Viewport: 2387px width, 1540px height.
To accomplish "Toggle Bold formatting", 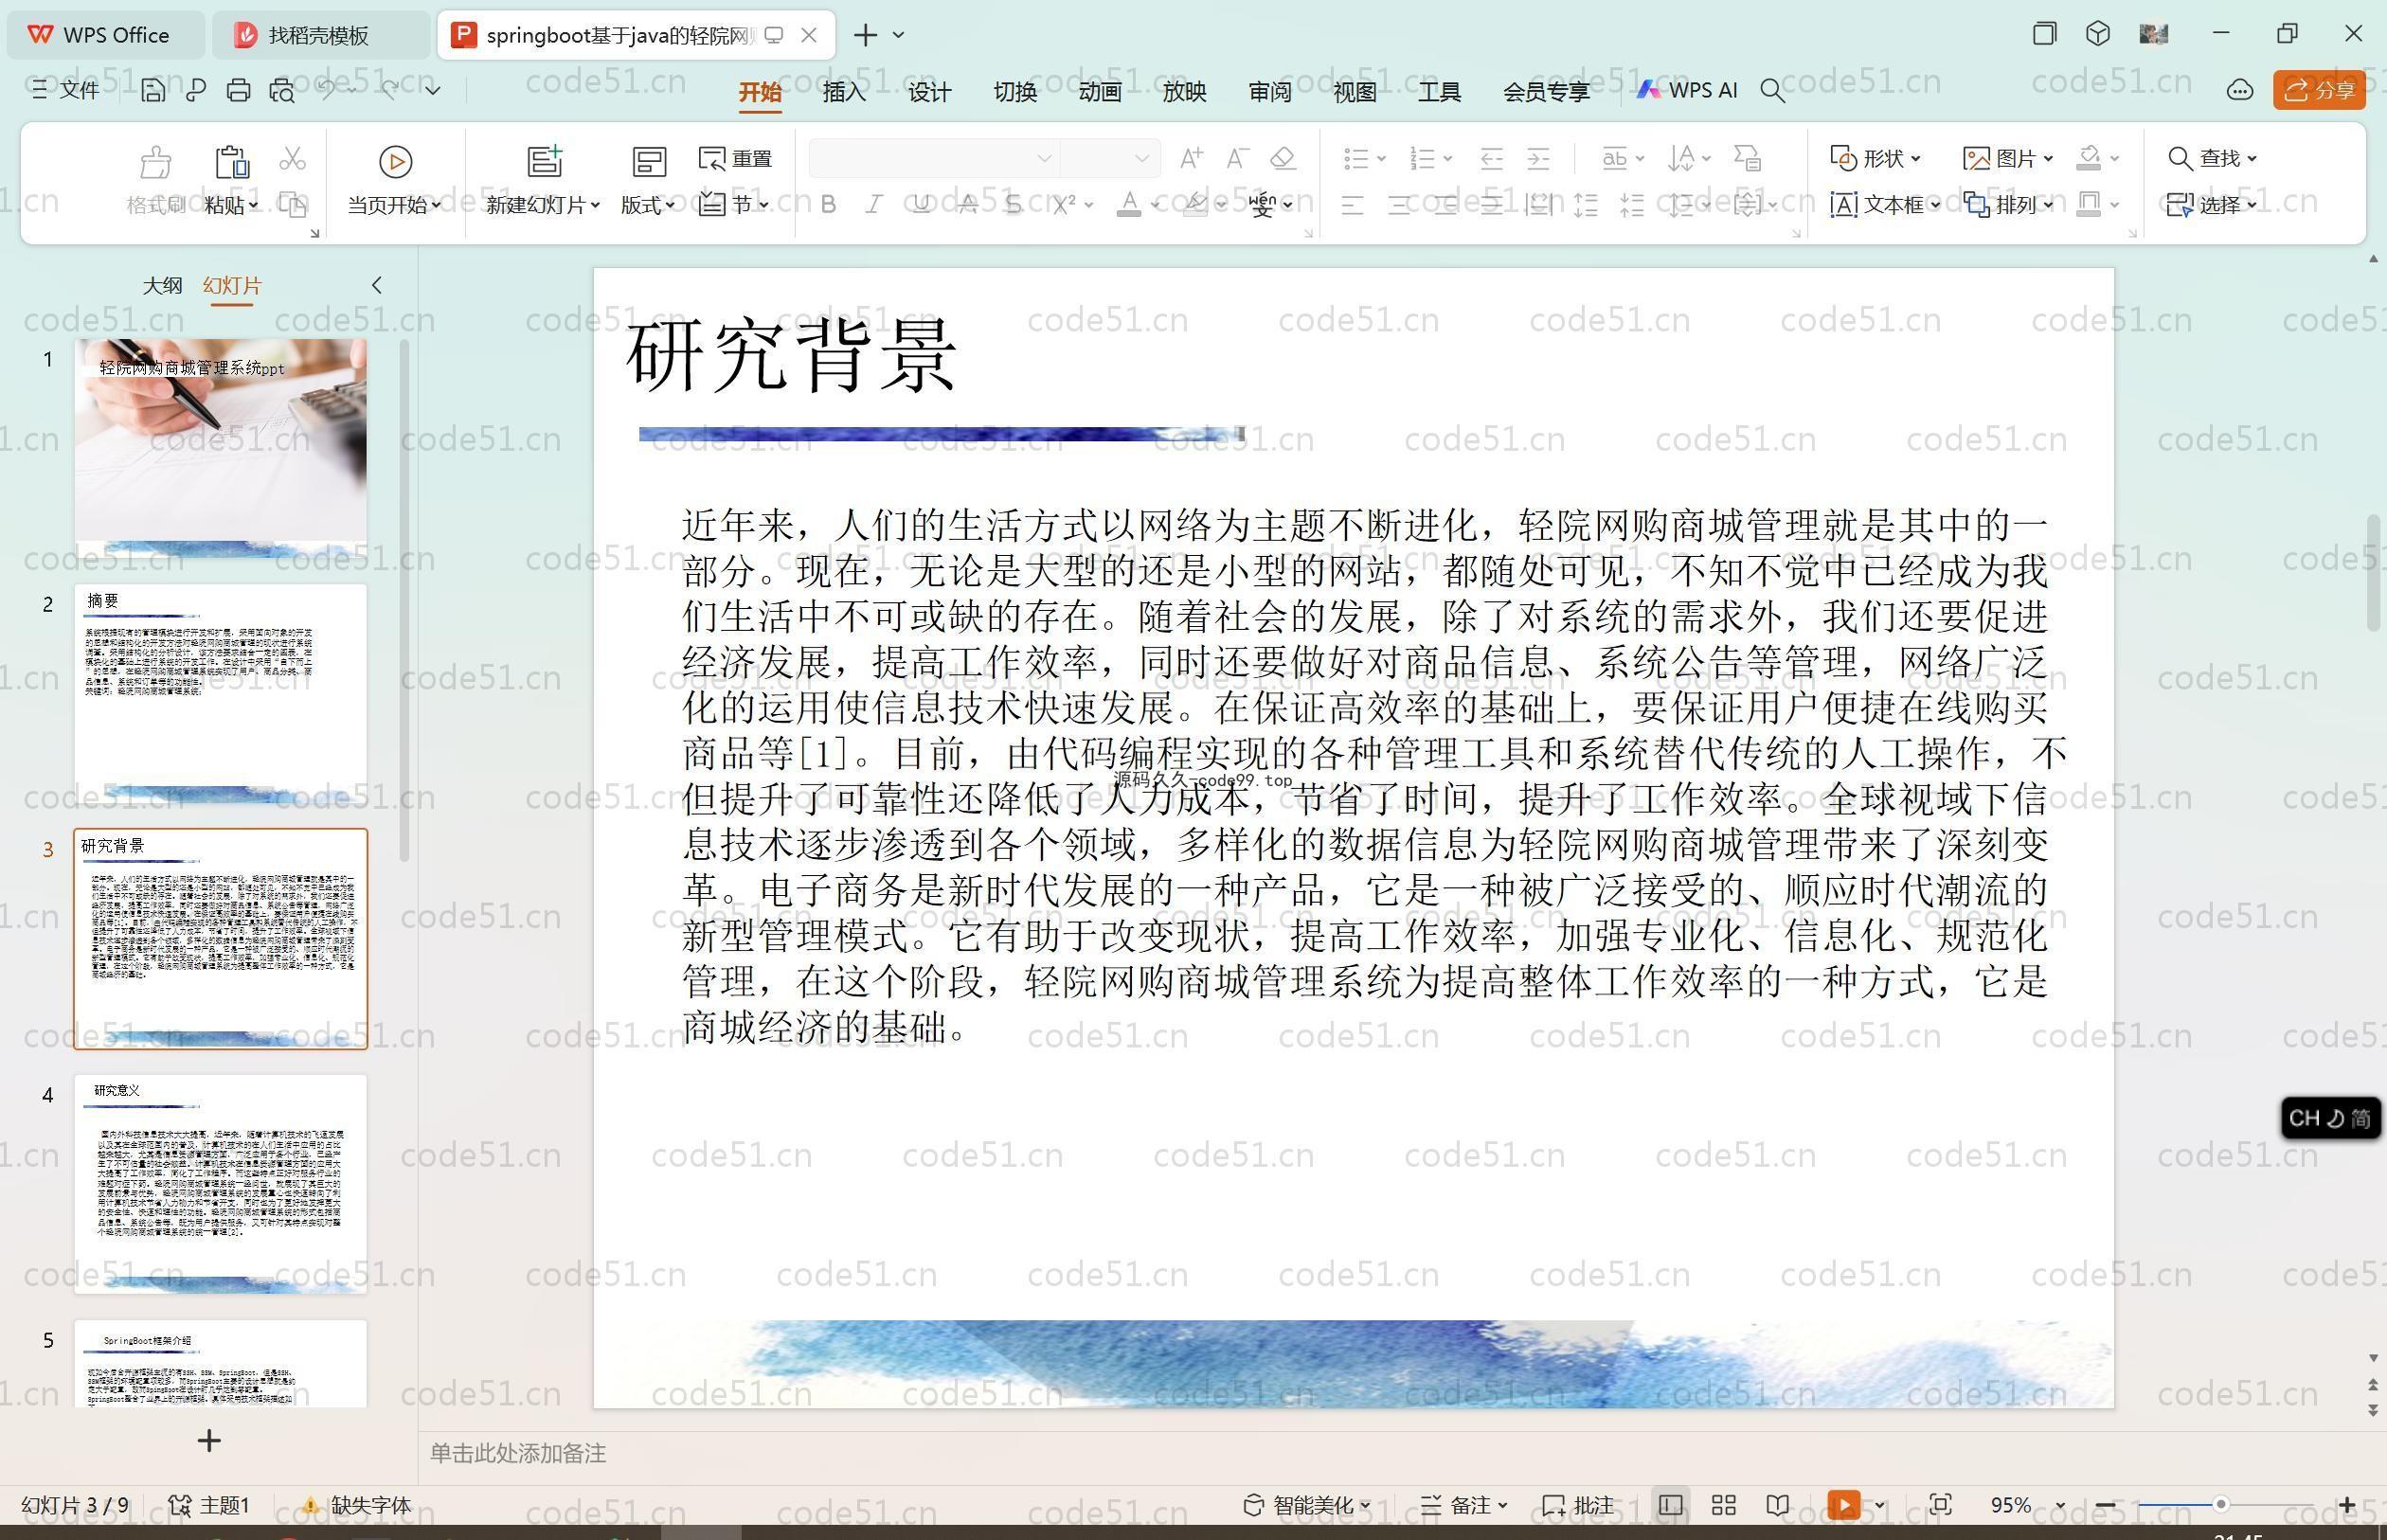I will click(x=828, y=205).
